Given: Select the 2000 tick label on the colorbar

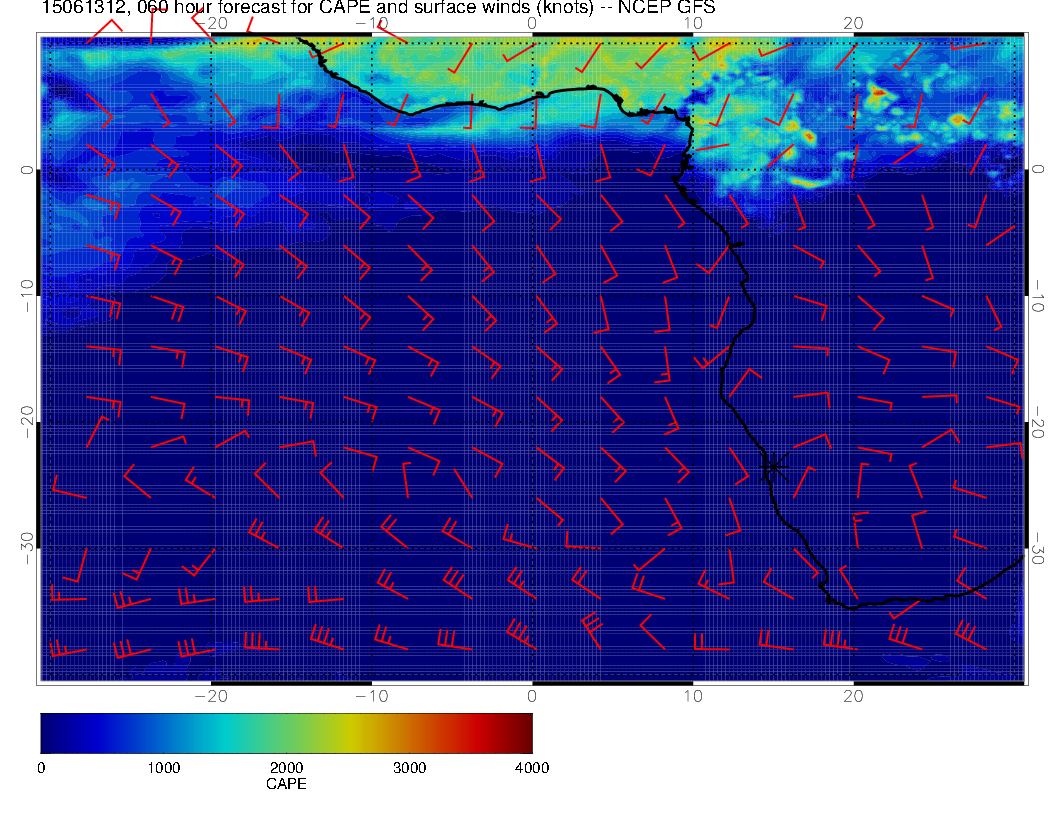Looking at the screenshot, I should [286, 768].
